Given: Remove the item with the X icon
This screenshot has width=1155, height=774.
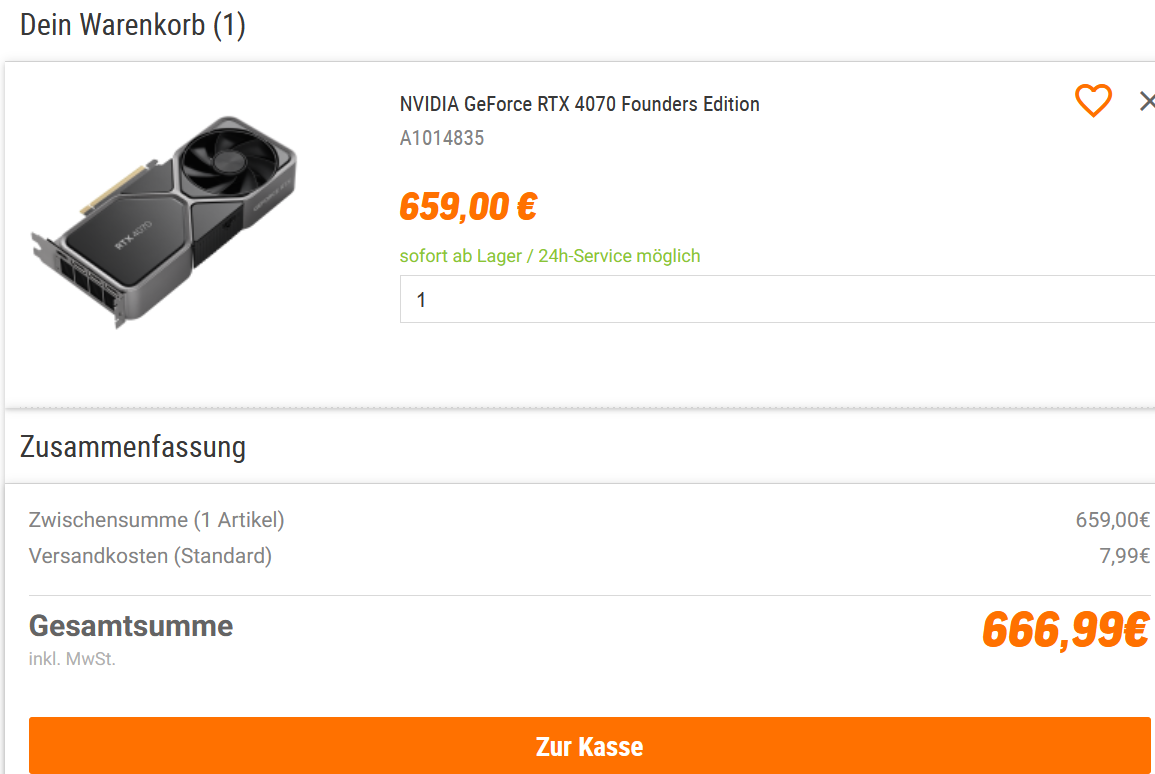Looking at the screenshot, I should [x=1147, y=101].
